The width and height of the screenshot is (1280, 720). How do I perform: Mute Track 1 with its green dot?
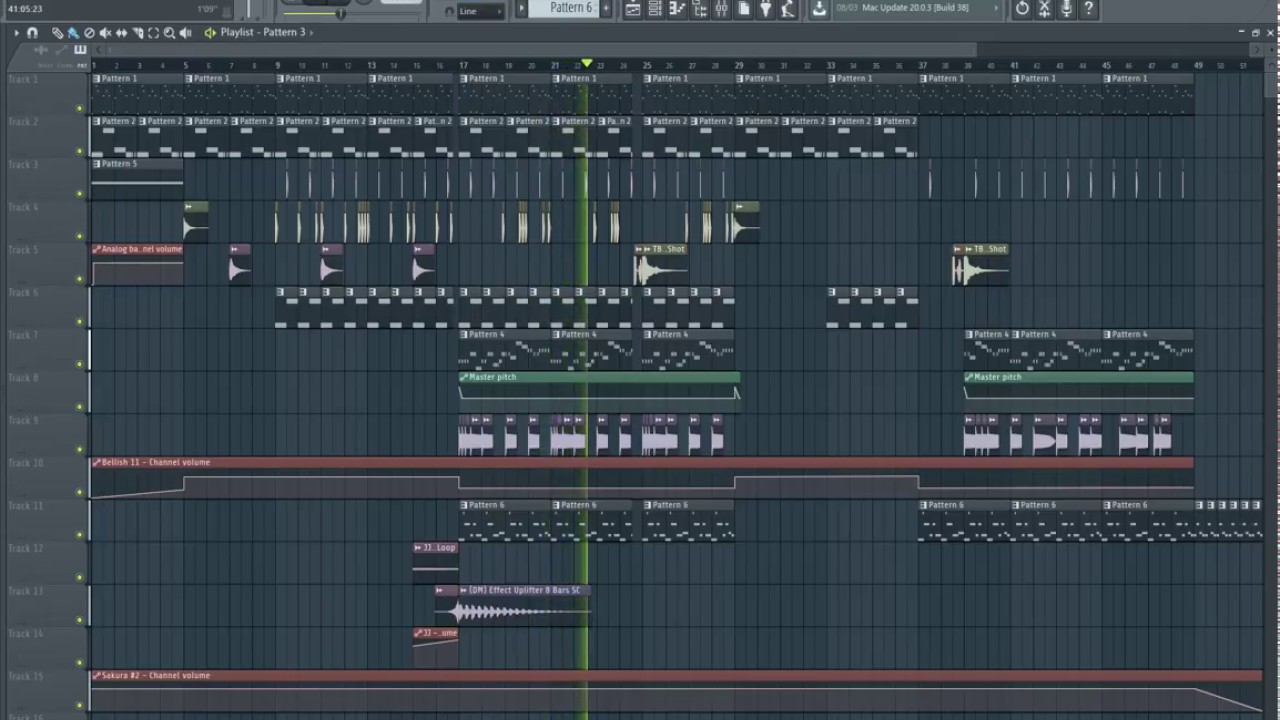80,108
